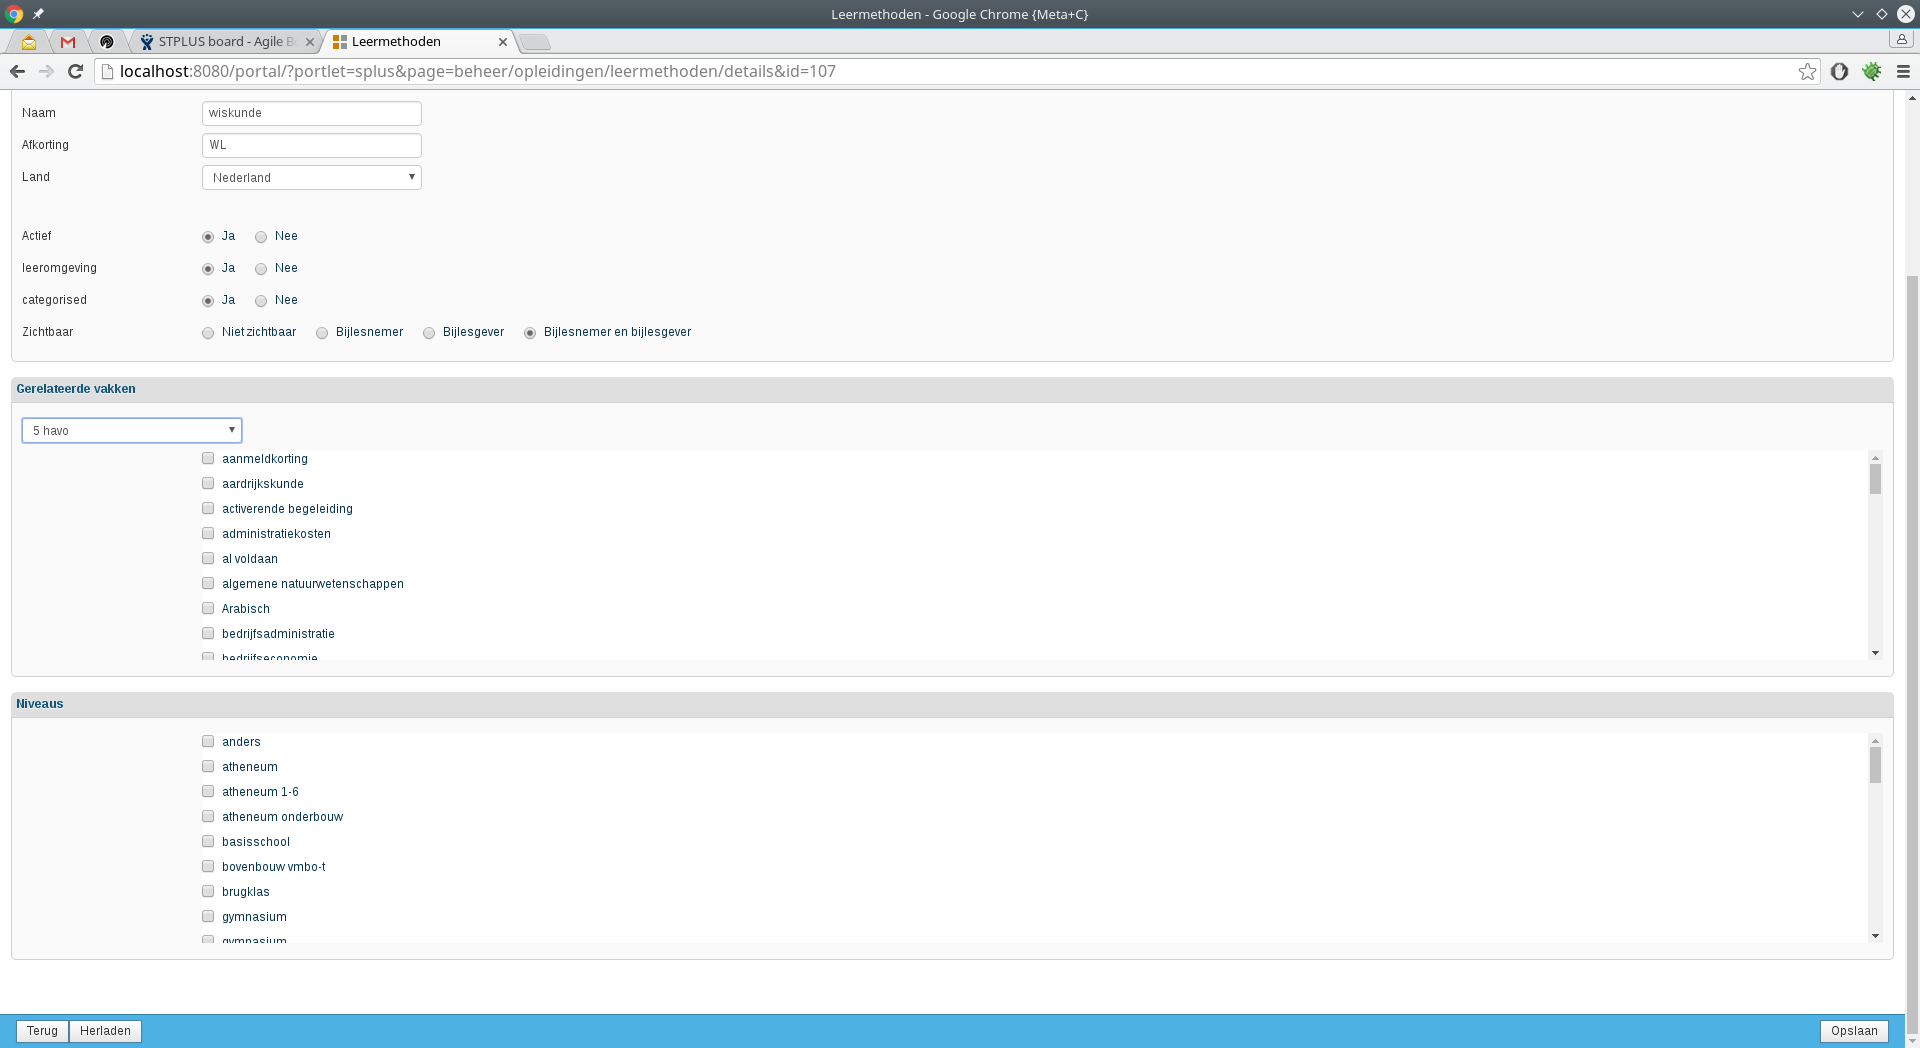Click the page info icon before the URL
This screenshot has width=1920, height=1048.
(x=108, y=71)
